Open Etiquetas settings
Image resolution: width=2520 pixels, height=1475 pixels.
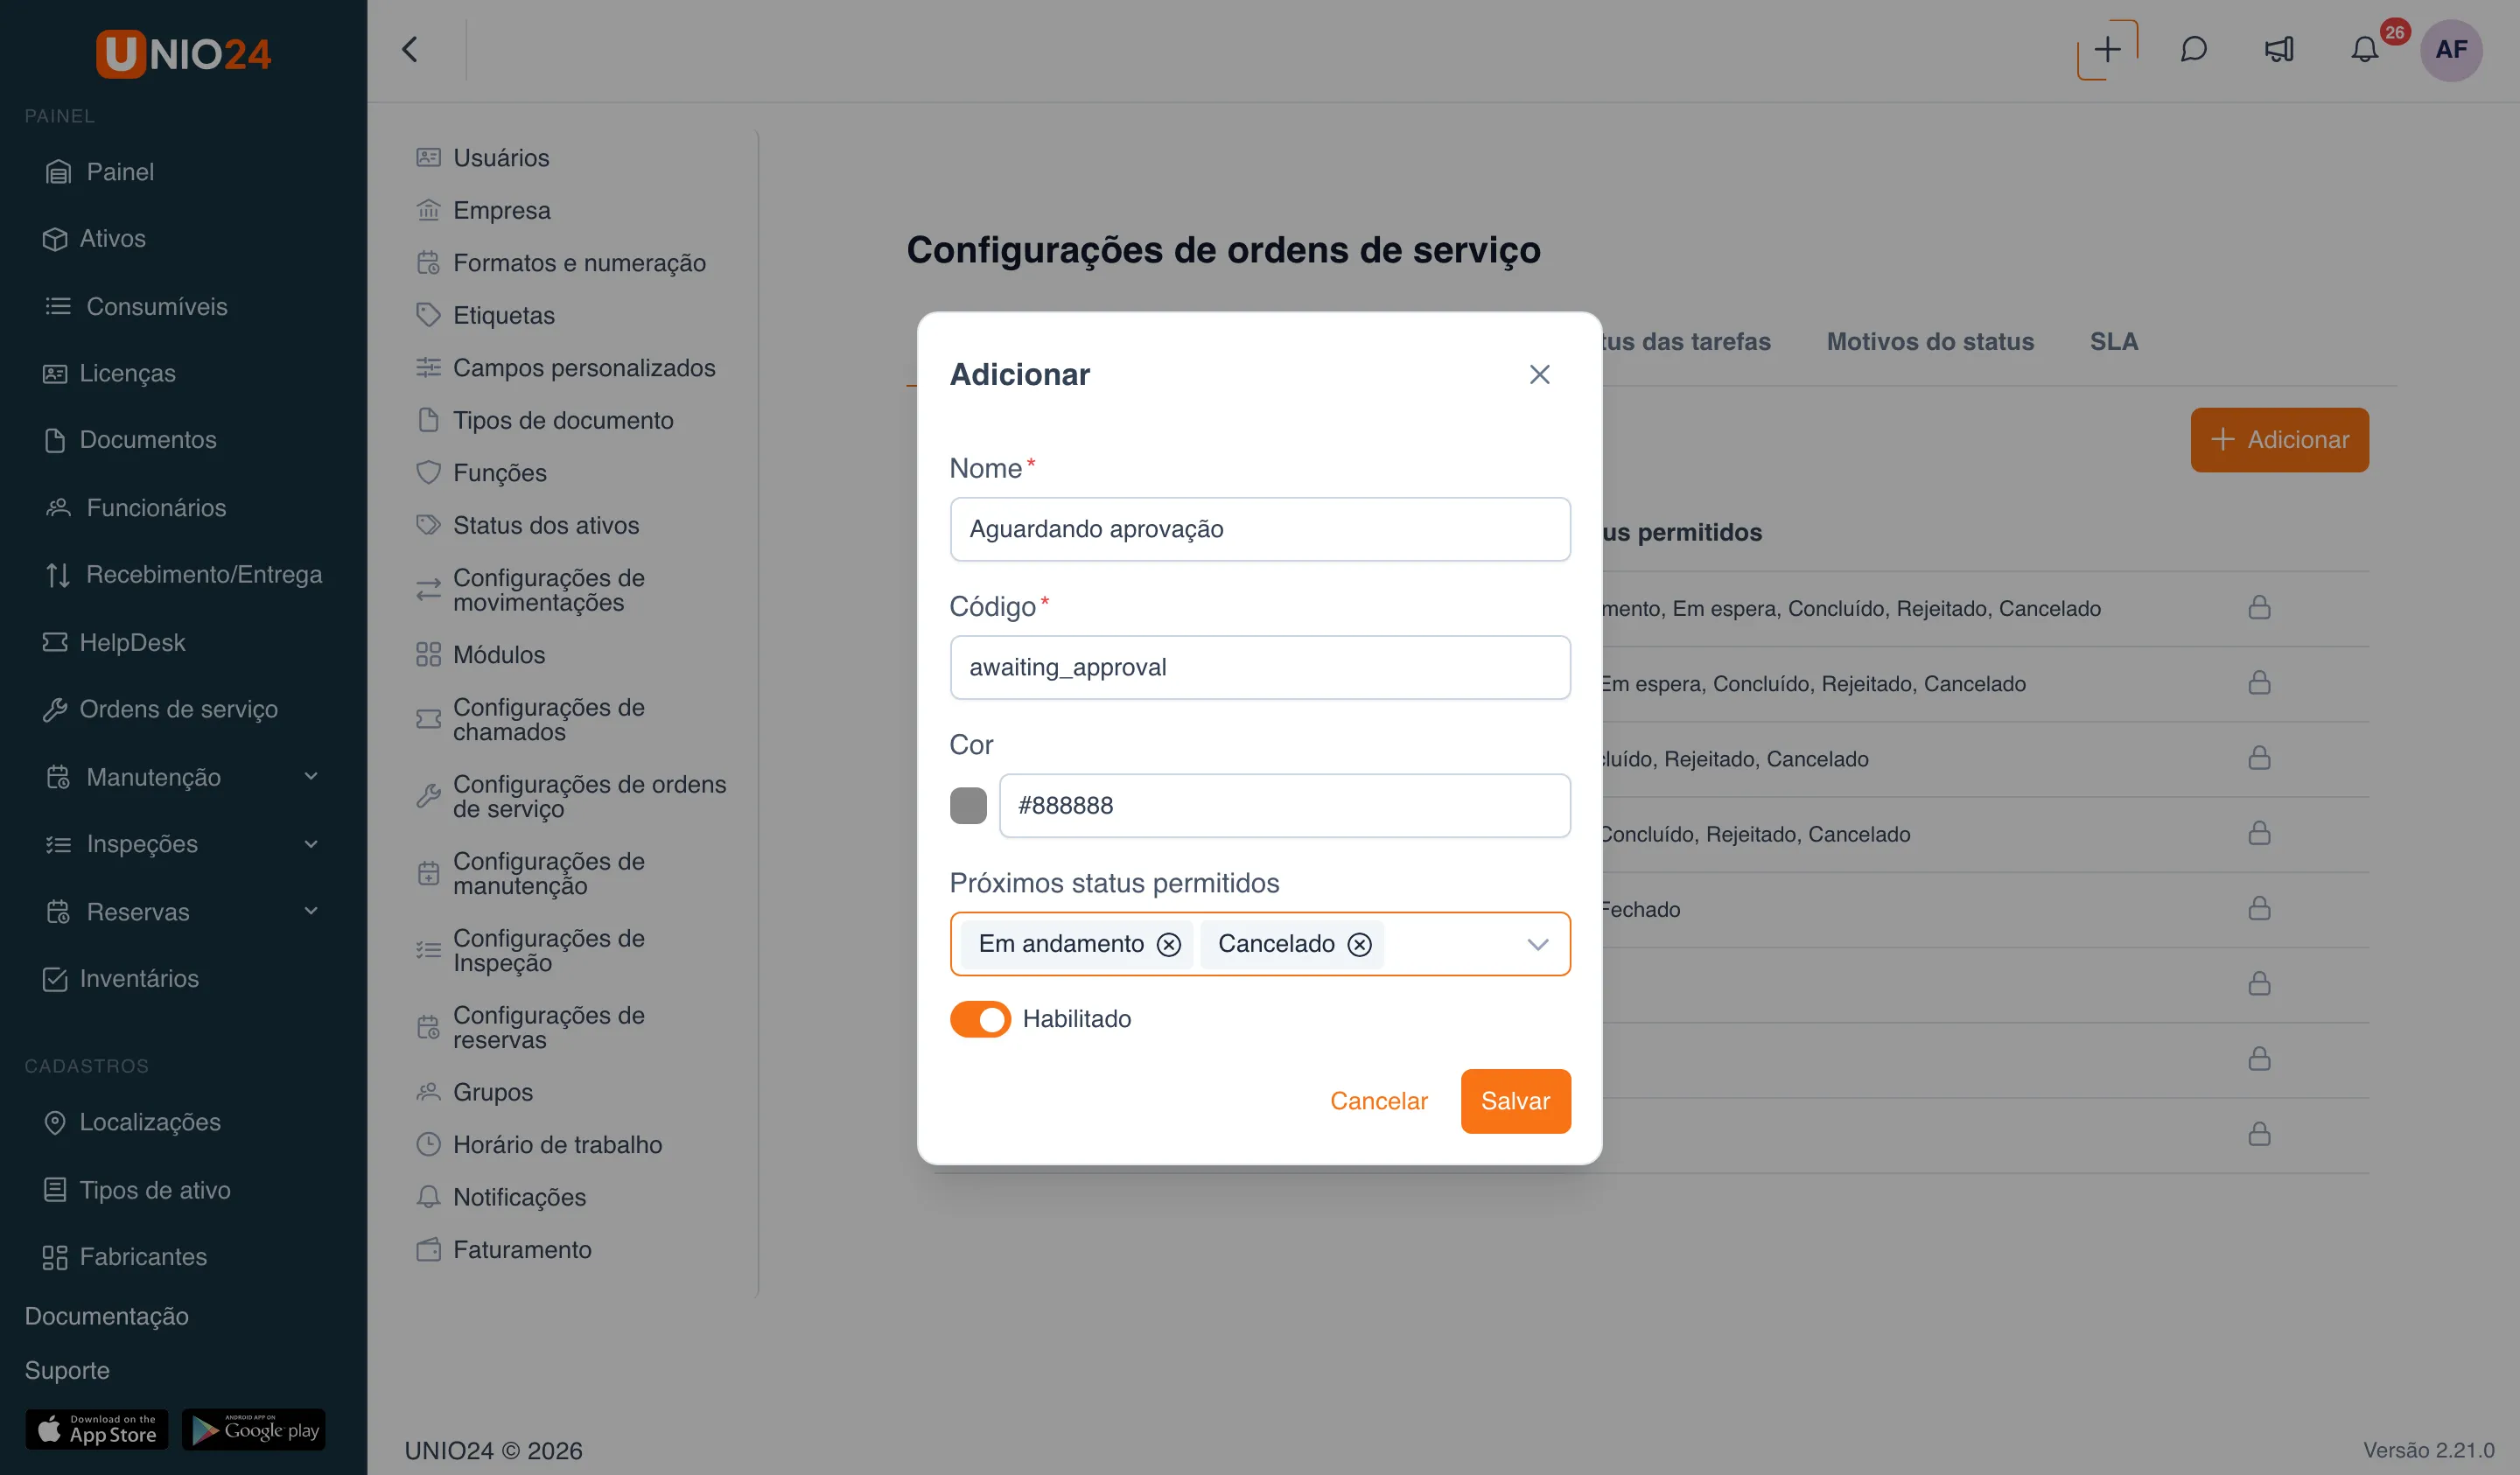[x=485, y=315]
